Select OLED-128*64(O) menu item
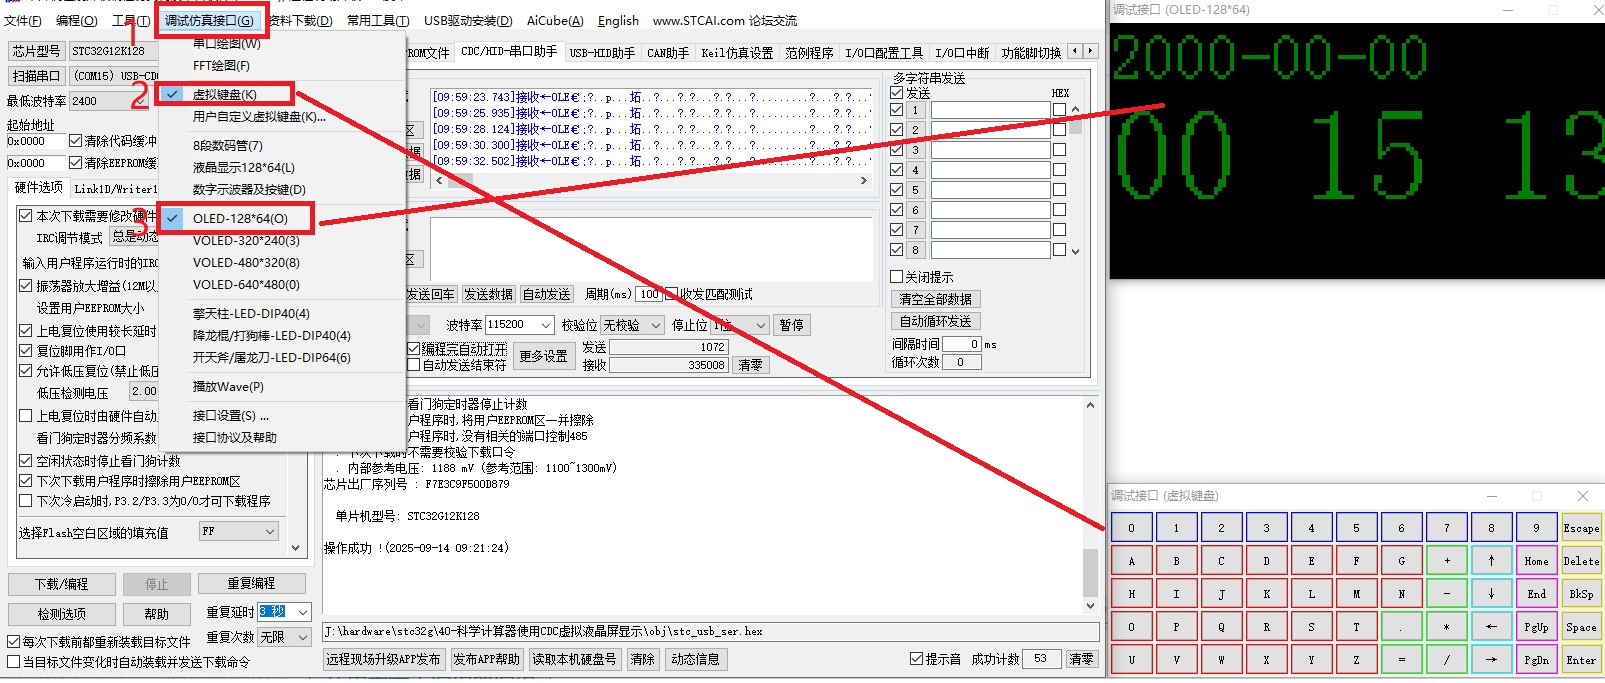Image resolution: width=1605 pixels, height=683 pixels. (x=240, y=218)
